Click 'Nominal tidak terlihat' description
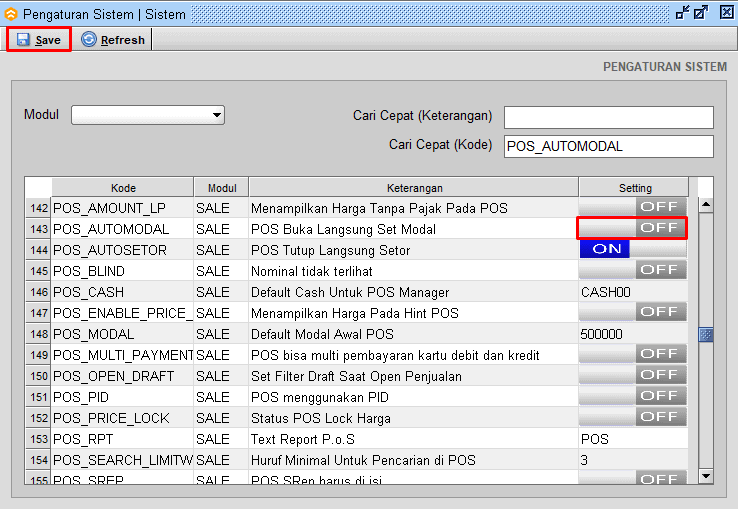This screenshot has height=509, width=738. point(312,271)
